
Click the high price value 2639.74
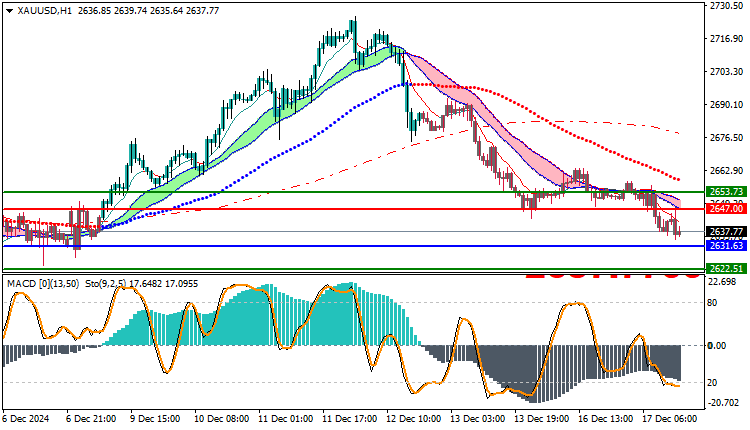tap(130, 11)
